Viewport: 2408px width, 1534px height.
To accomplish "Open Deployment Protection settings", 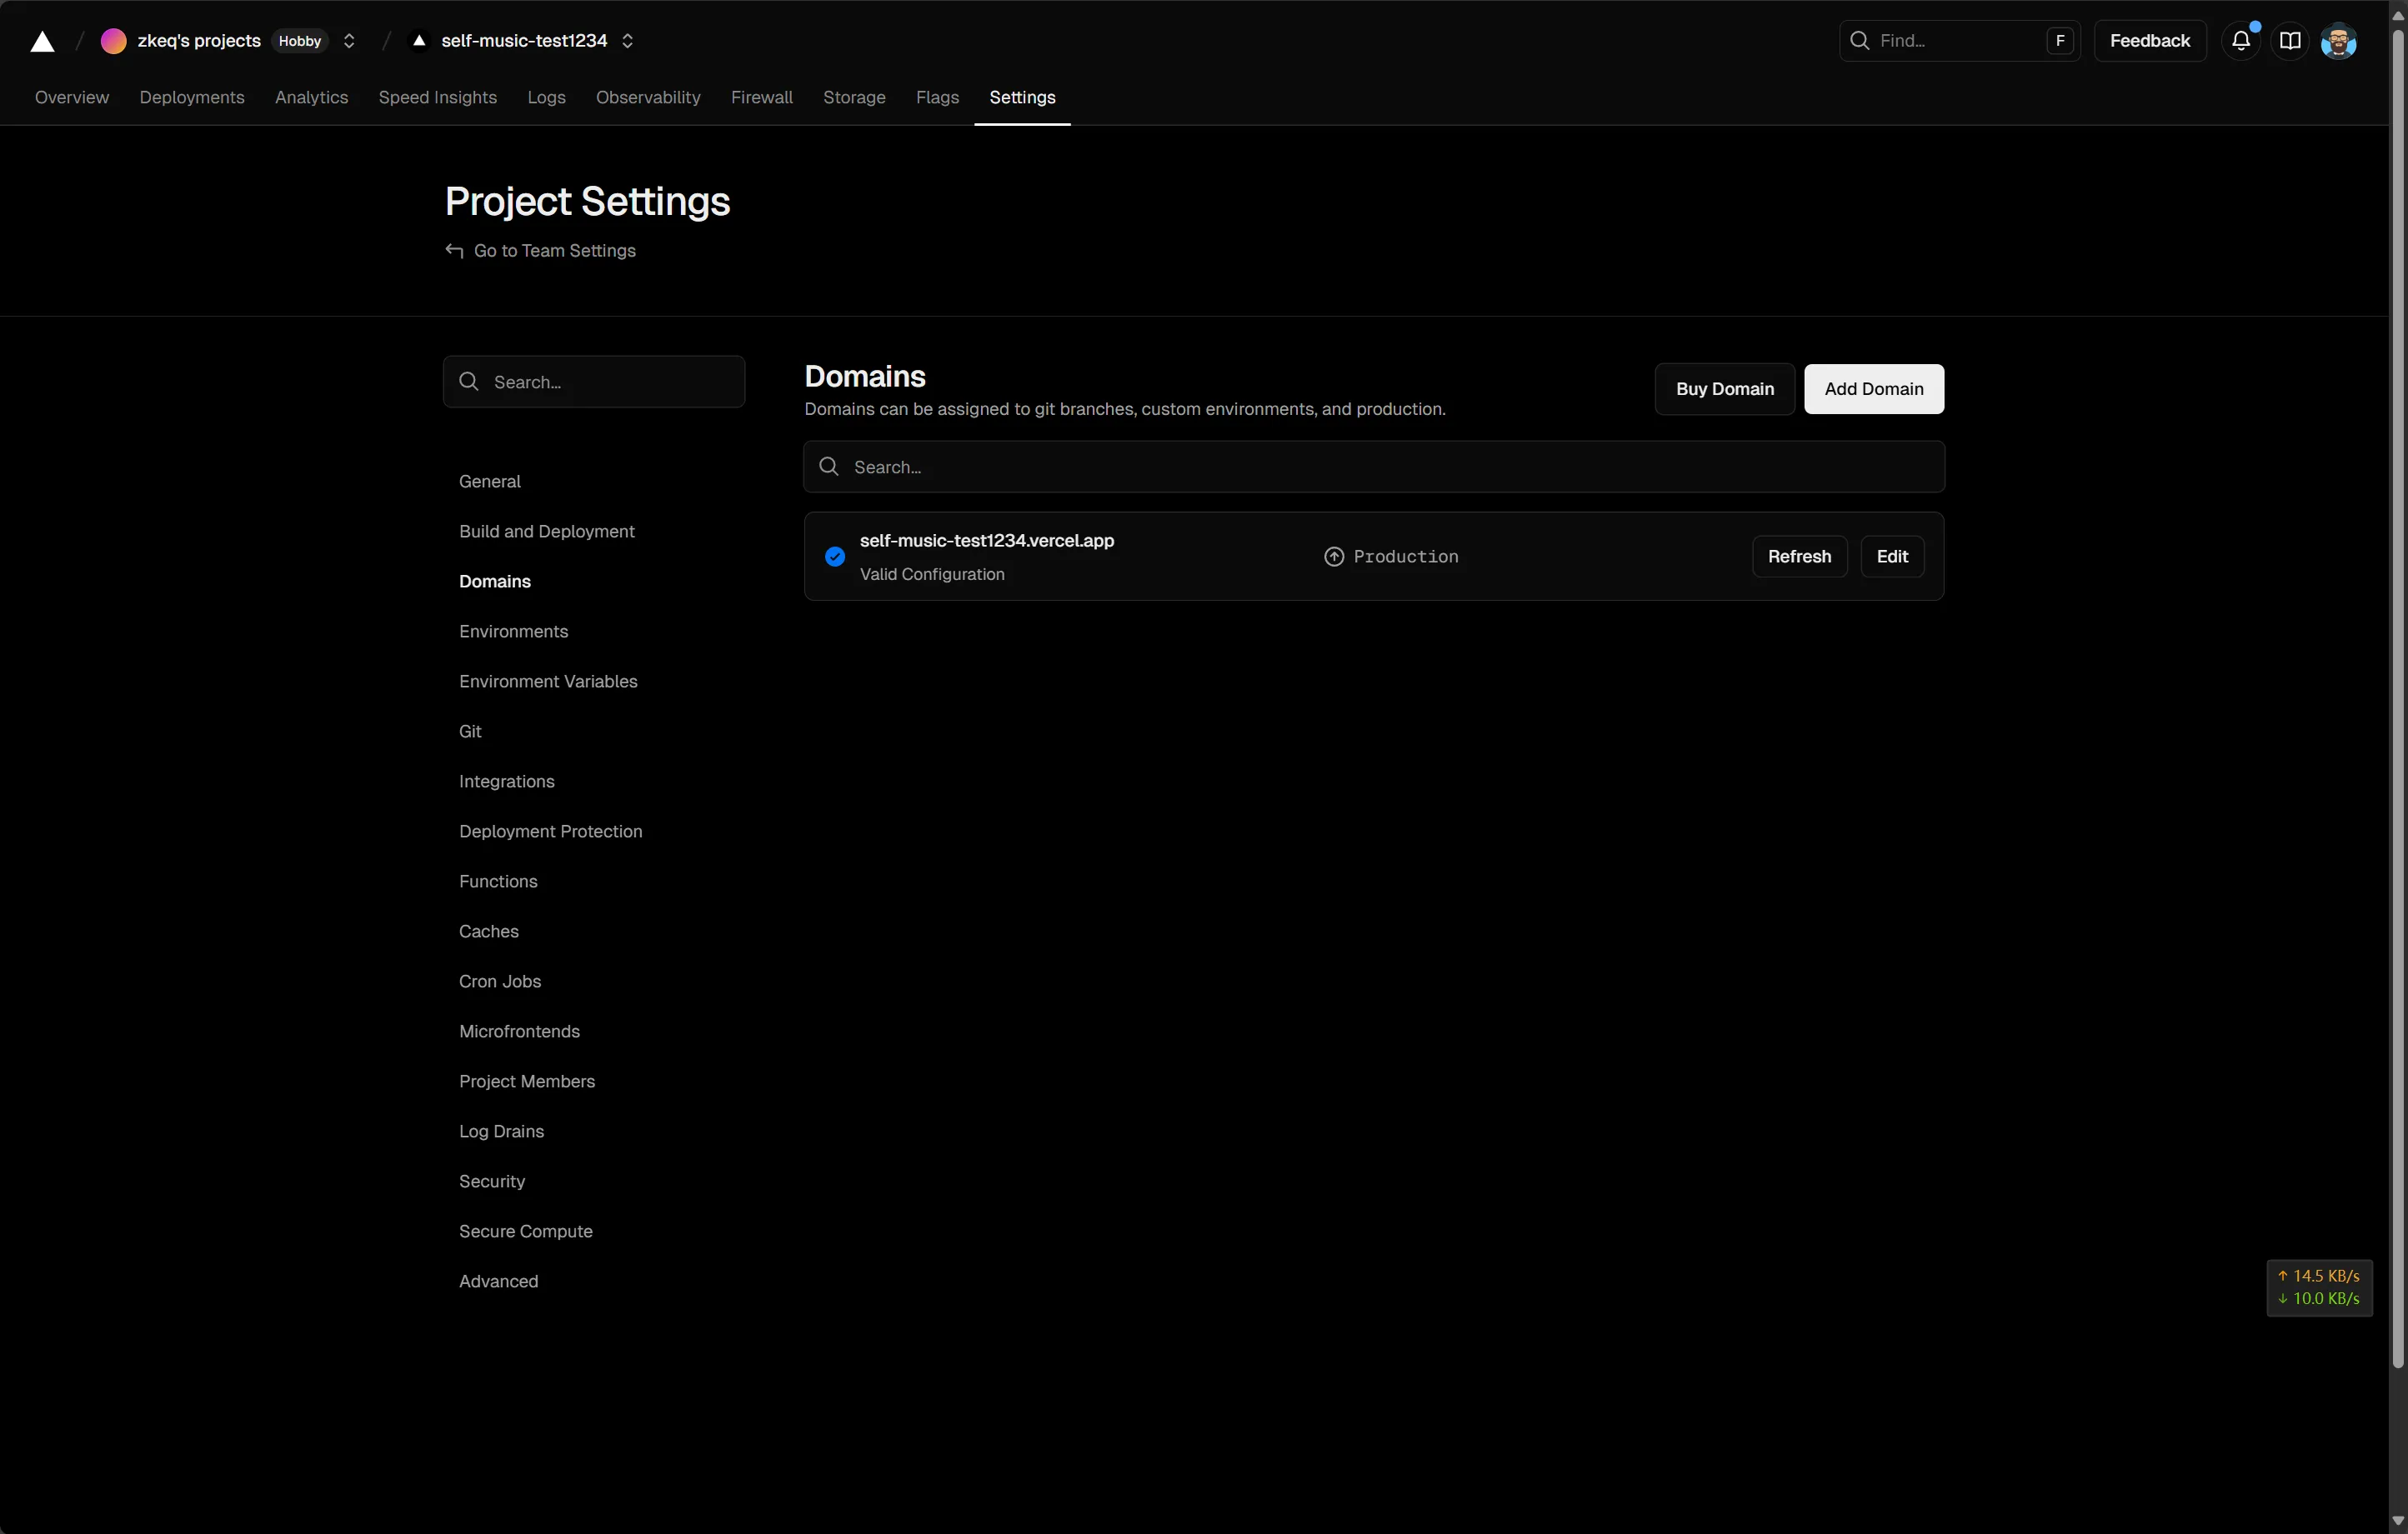I will [551, 831].
